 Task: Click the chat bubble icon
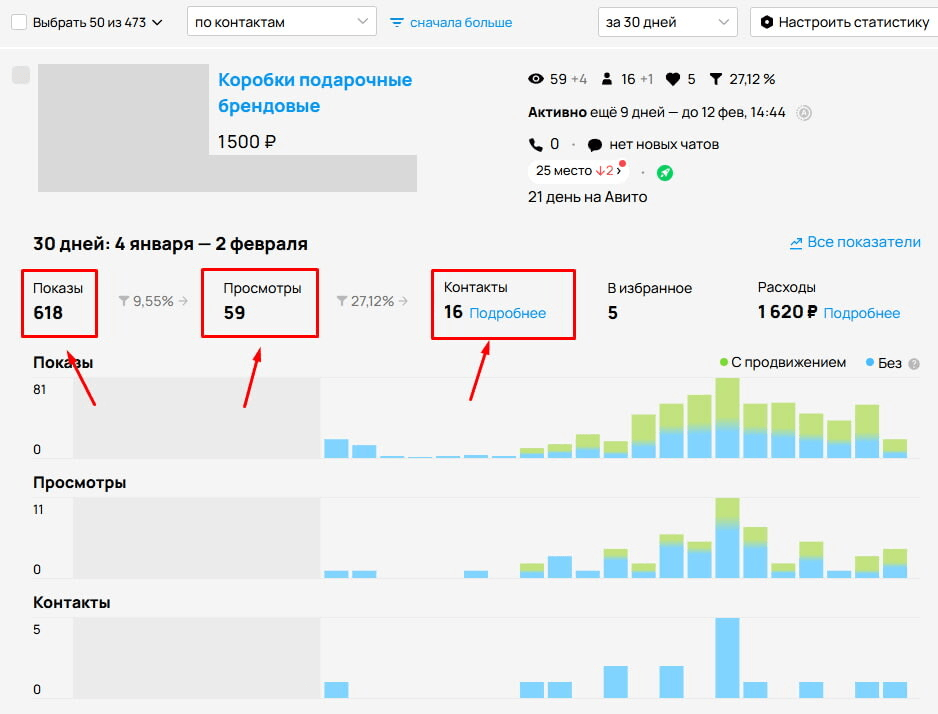[595, 145]
